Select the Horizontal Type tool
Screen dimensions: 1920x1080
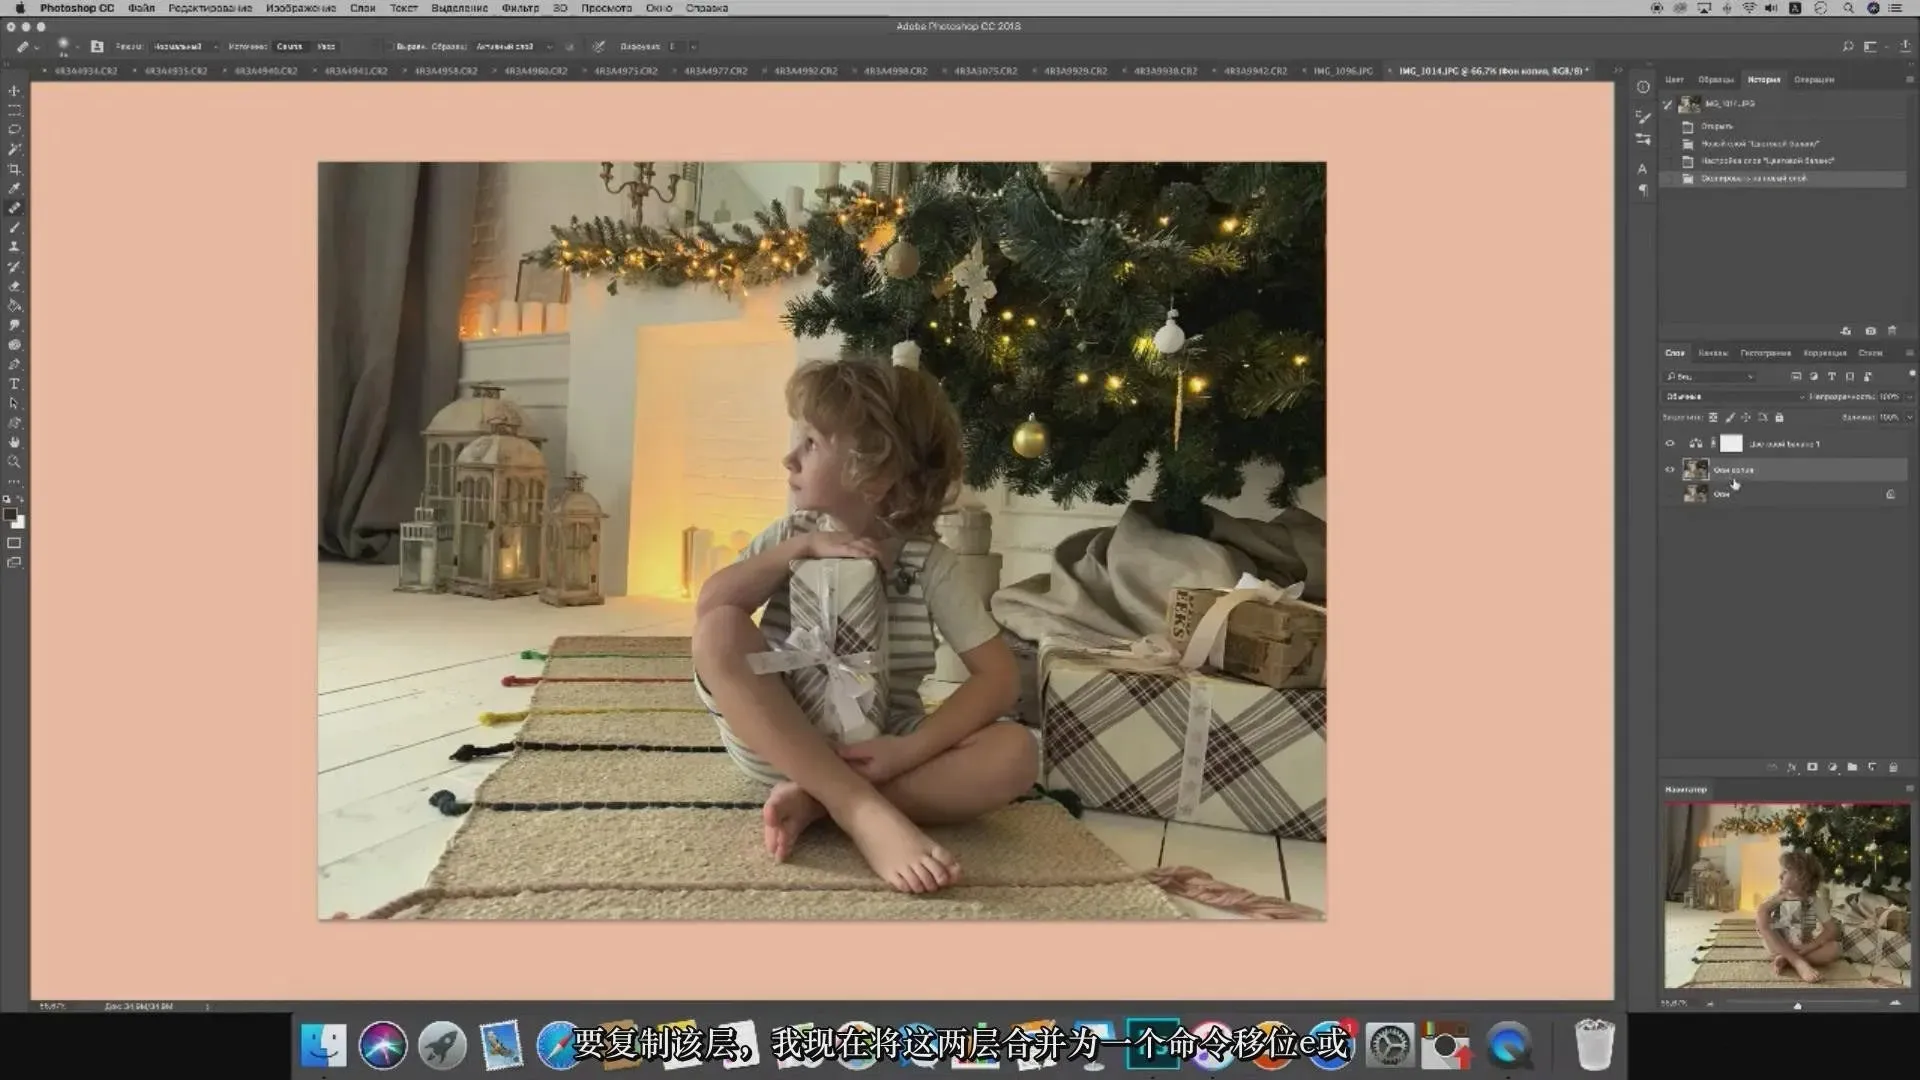click(x=14, y=384)
